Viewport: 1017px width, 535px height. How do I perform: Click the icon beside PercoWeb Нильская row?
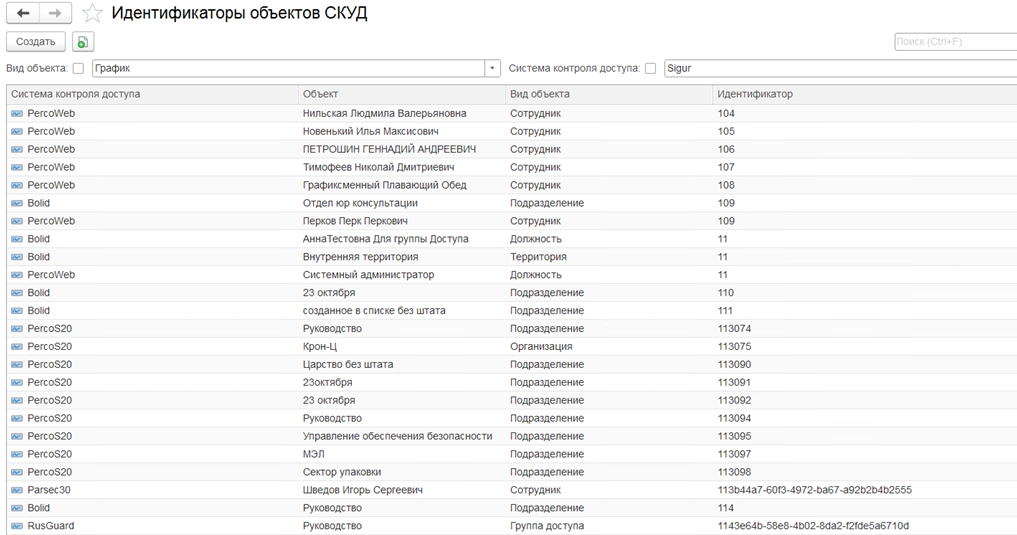16,113
